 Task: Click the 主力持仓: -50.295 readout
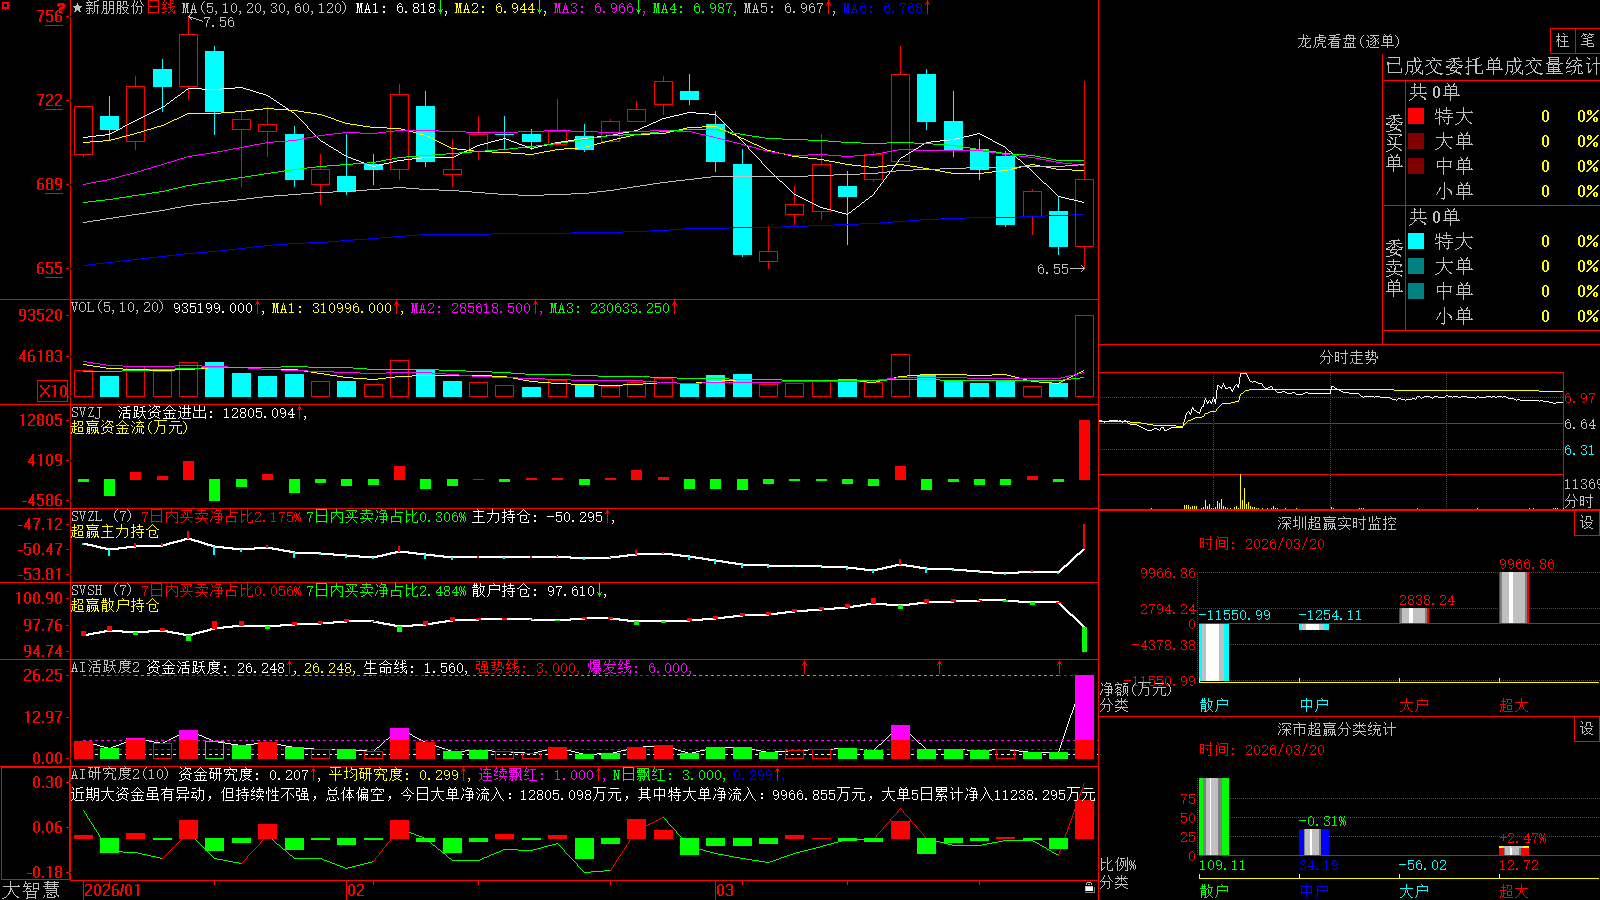pyautogui.click(x=539, y=516)
